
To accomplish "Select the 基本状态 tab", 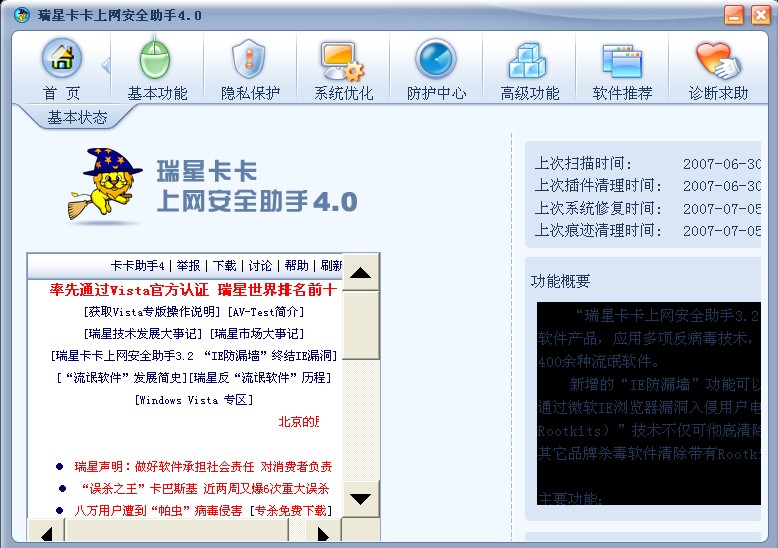I will click(x=77, y=117).
